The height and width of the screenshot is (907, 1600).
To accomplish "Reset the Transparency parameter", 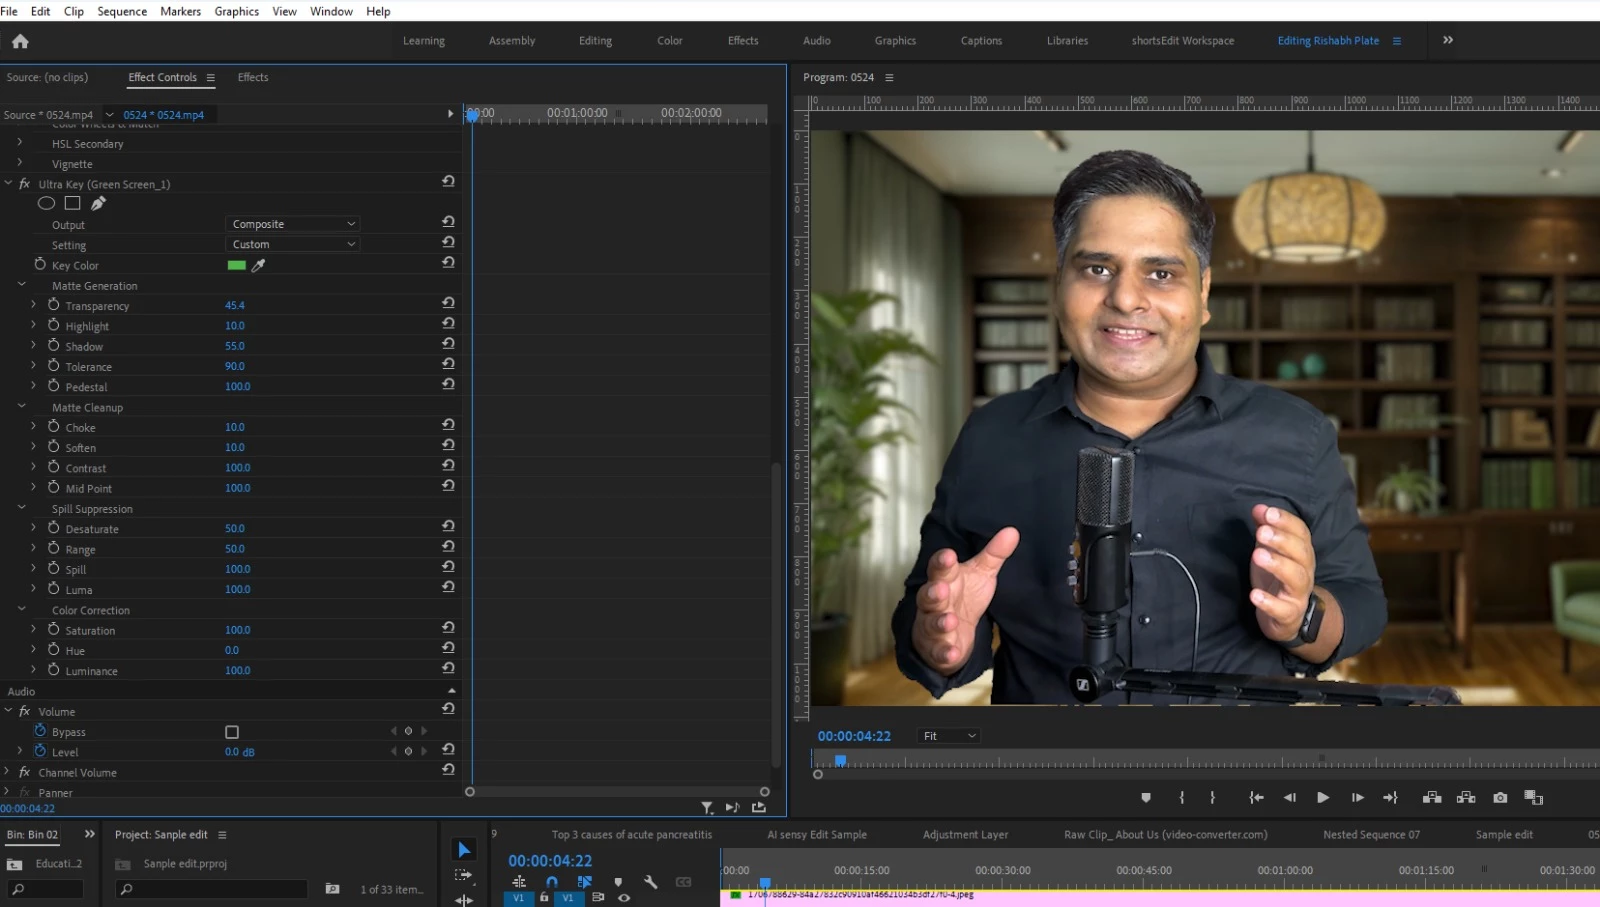I will 448,303.
